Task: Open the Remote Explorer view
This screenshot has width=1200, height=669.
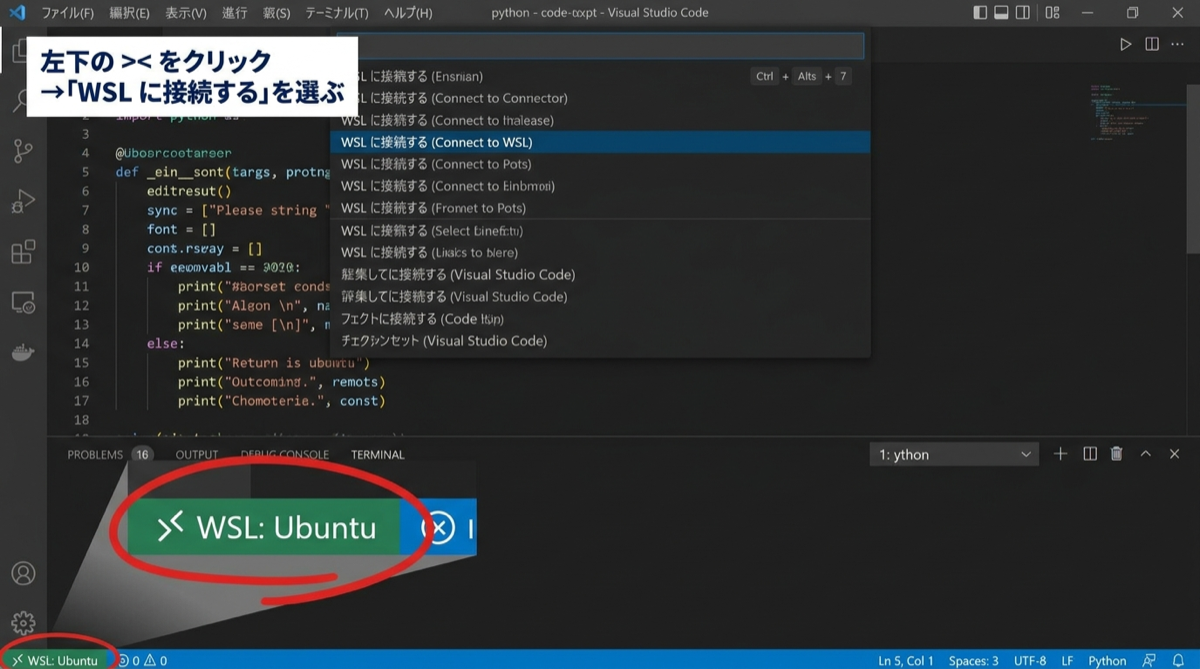Action: (x=22, y=302)
